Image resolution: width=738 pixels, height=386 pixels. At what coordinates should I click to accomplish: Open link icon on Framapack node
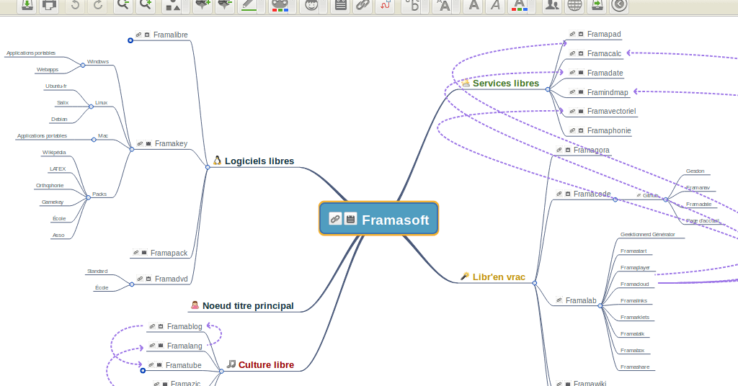click(136, 253)
